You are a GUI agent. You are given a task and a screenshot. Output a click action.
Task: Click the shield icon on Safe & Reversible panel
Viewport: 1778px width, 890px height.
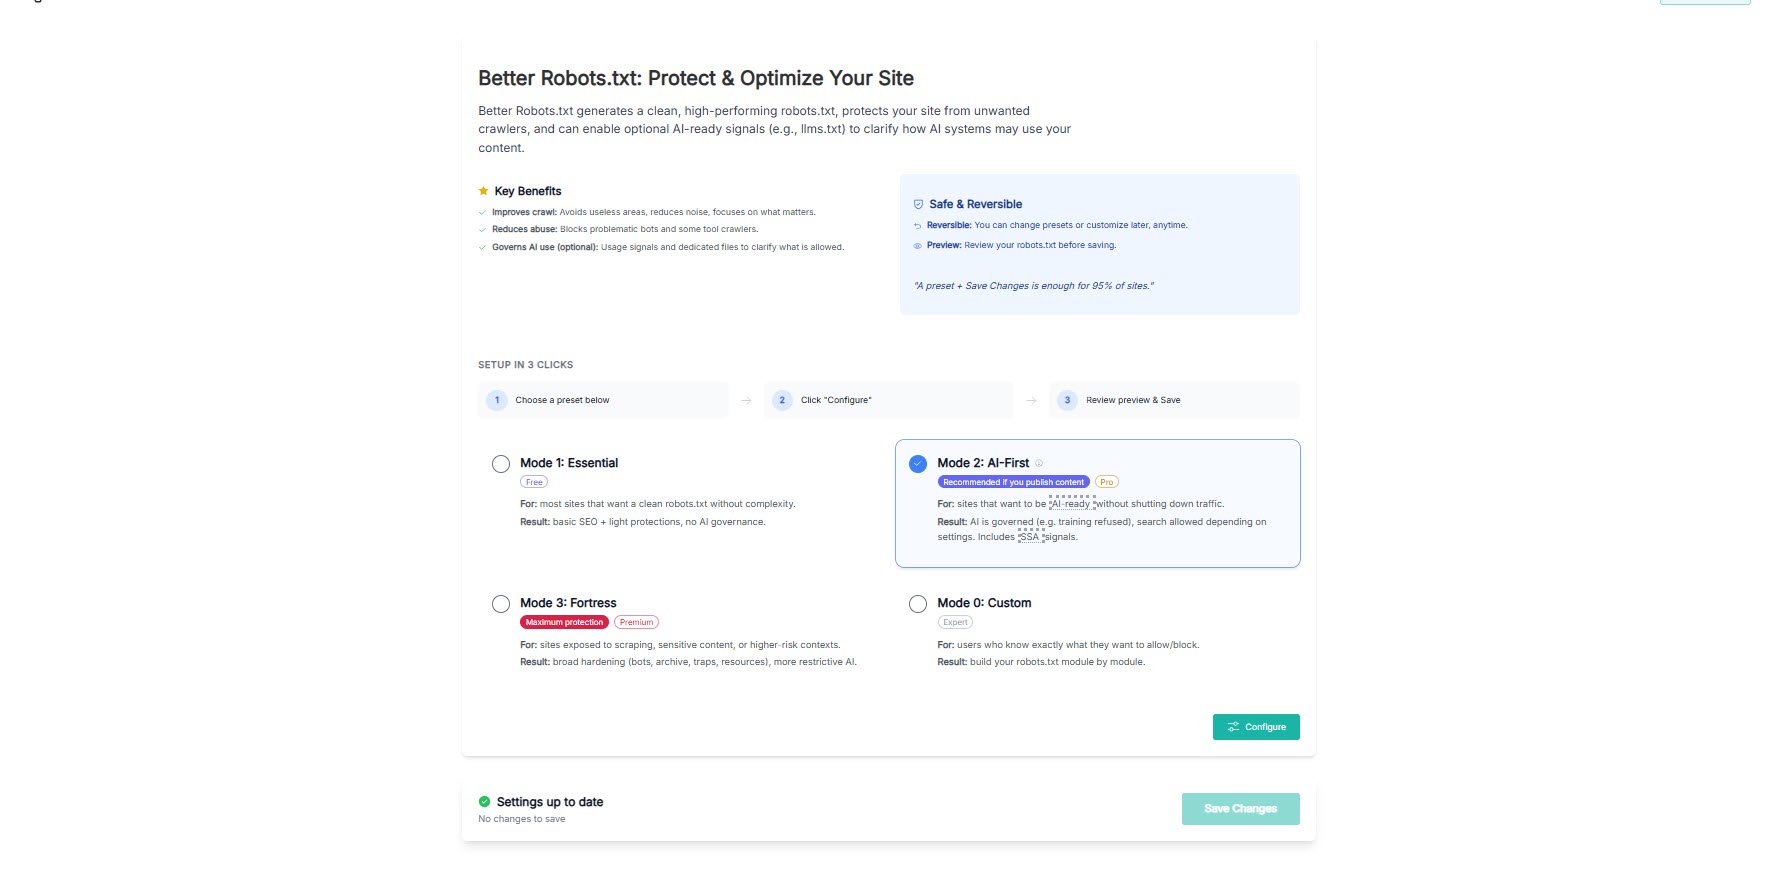(x=918, y=204)
